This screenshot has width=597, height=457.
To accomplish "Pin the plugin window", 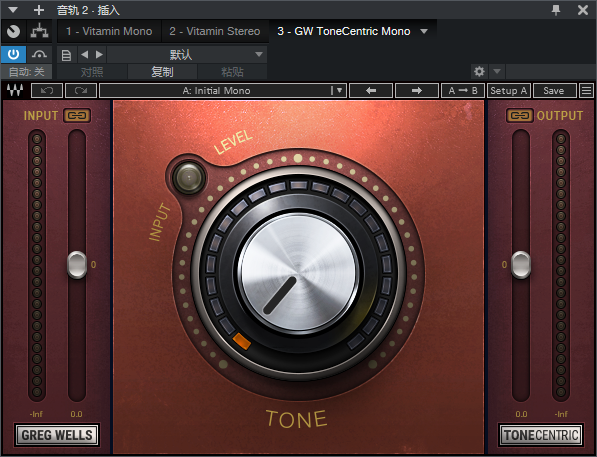I will coord(556,10).
